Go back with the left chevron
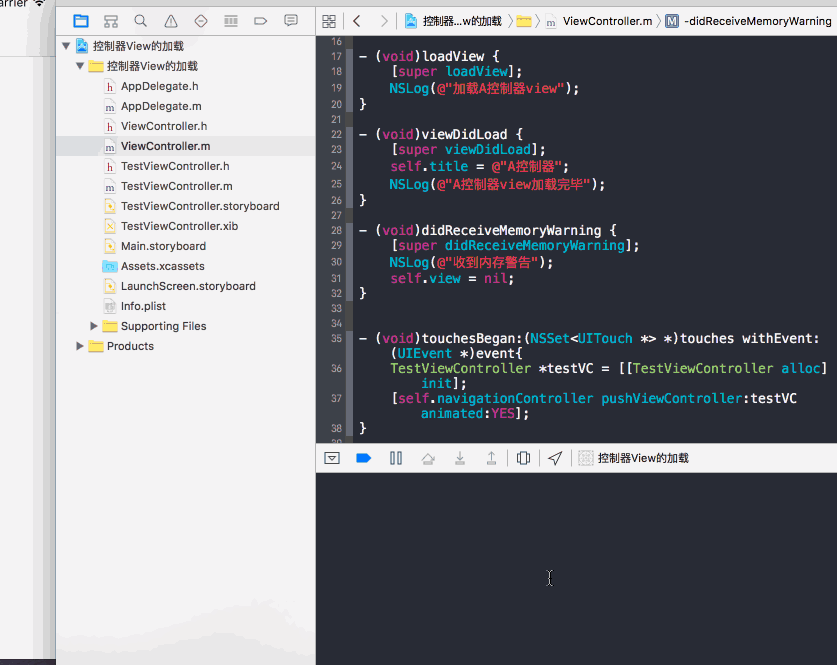 (357, 21)
